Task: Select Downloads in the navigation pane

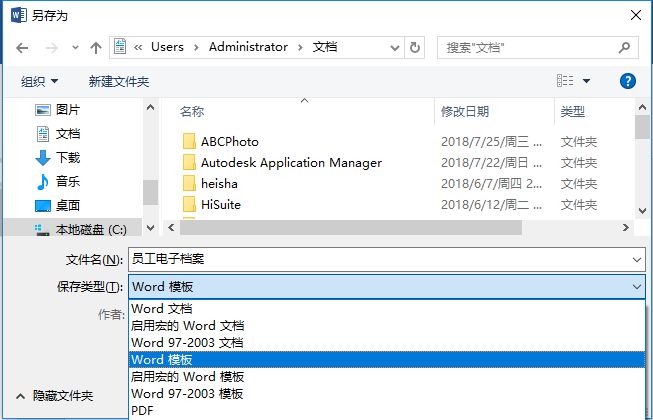Action: point(67,157)
